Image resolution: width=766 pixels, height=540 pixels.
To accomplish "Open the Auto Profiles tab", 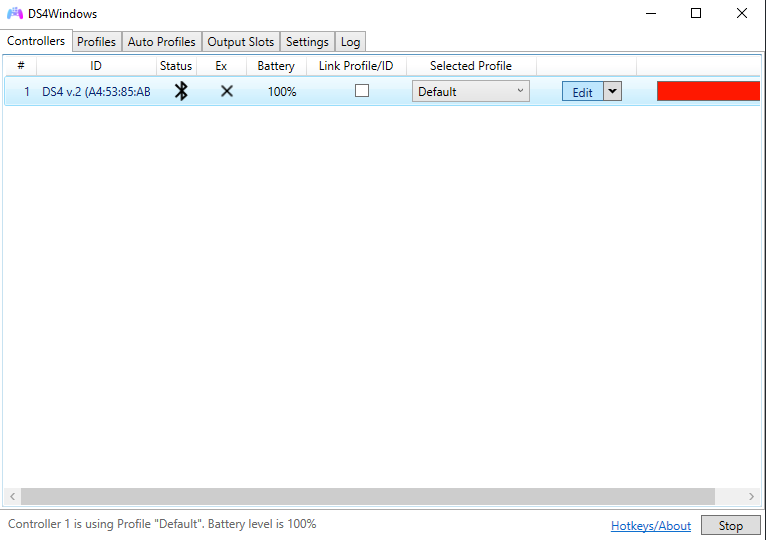I will (x=162, y=42).
